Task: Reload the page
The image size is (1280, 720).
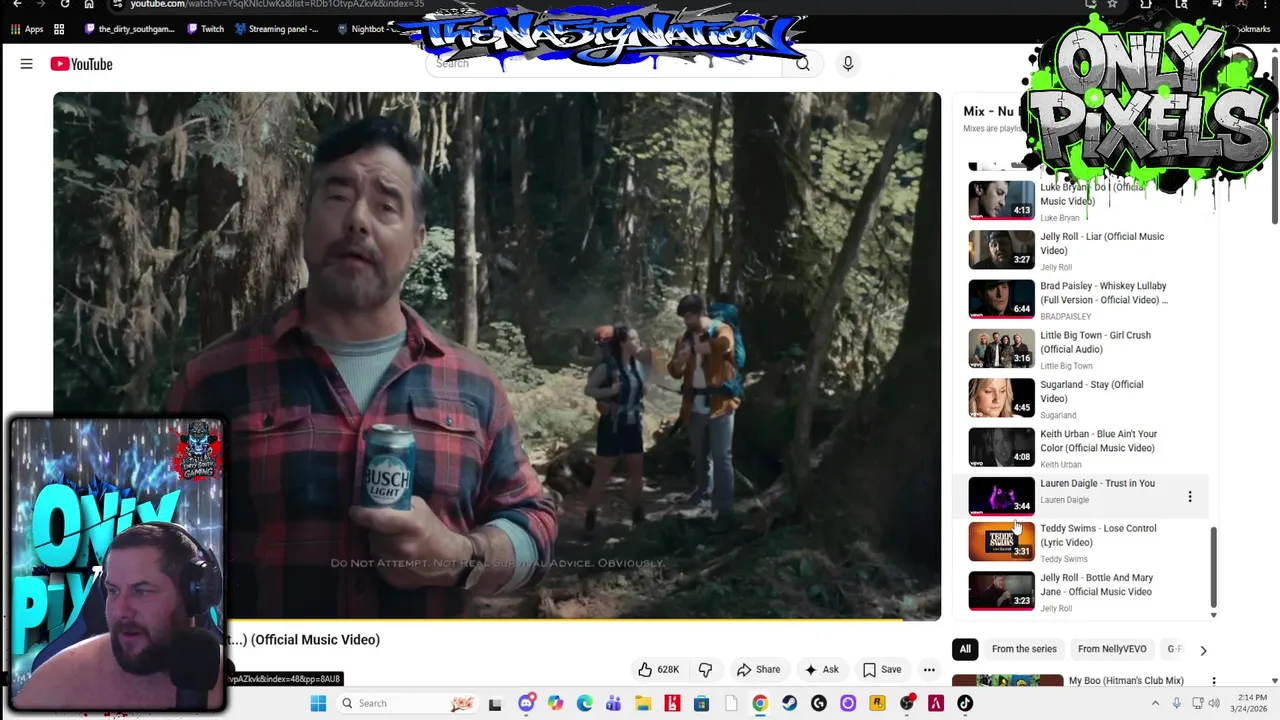Action: coord(65,4)
